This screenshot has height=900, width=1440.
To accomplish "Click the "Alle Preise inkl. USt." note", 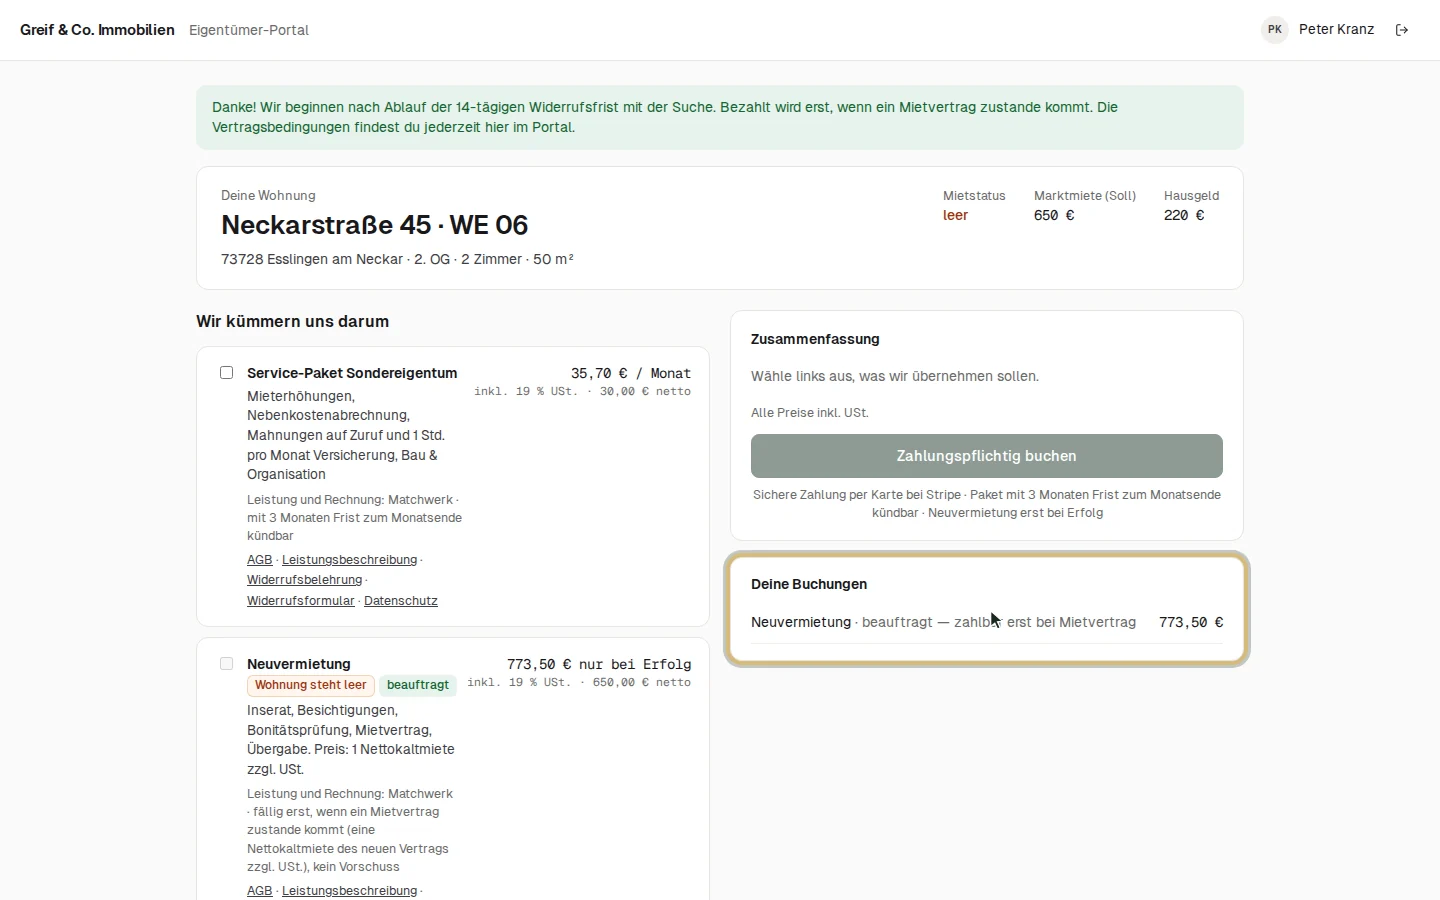I will pos(810,413).
